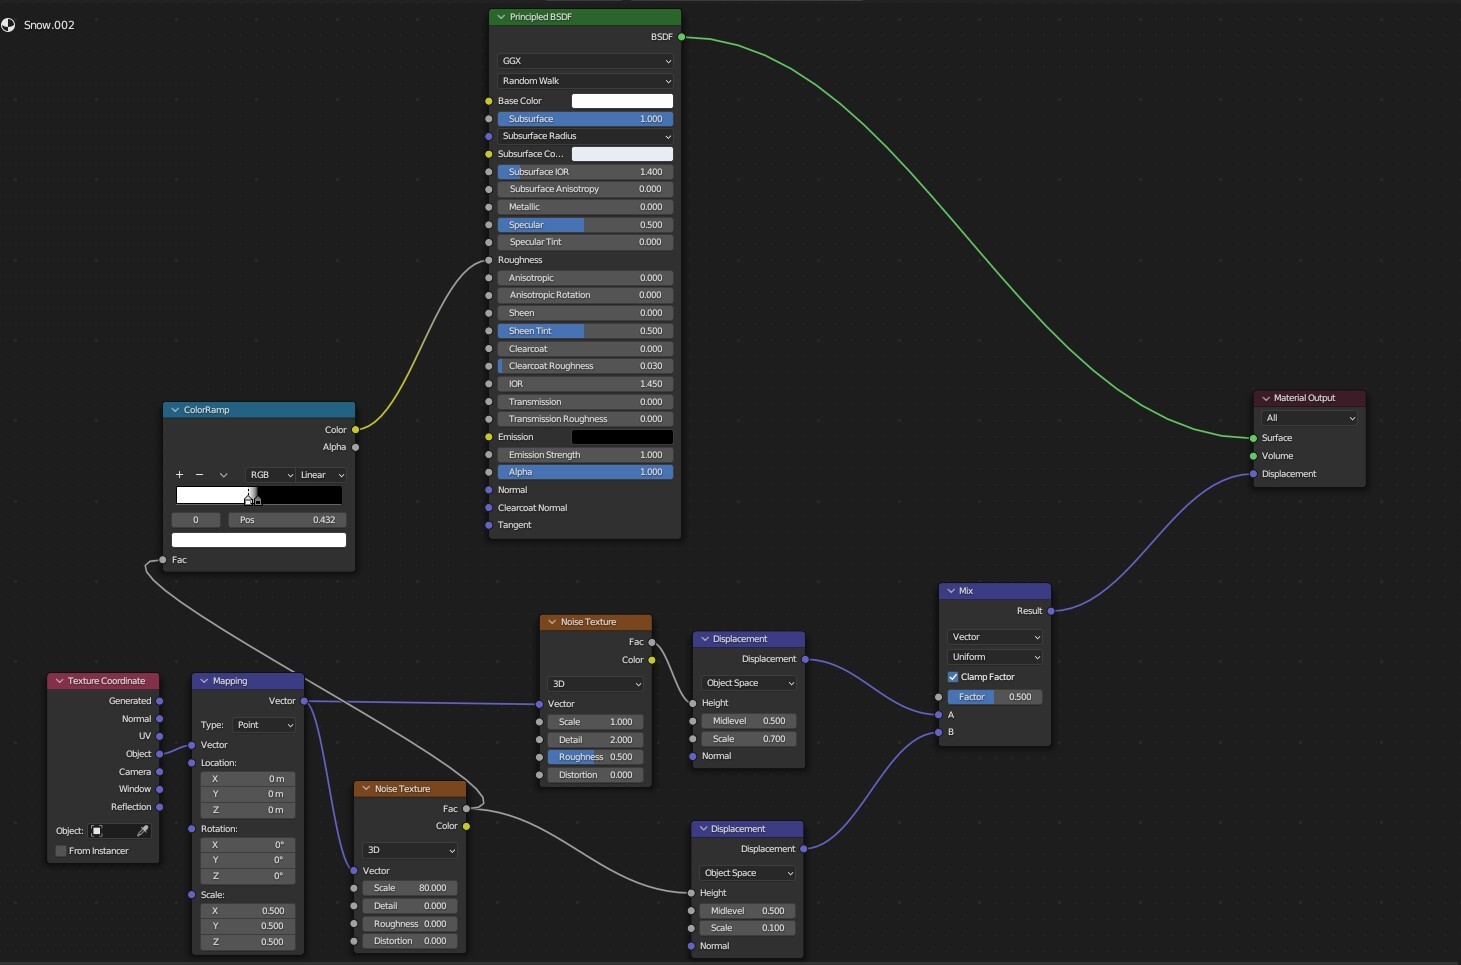
Task: Click the black Emission color swatch
Action: [622, 437]
